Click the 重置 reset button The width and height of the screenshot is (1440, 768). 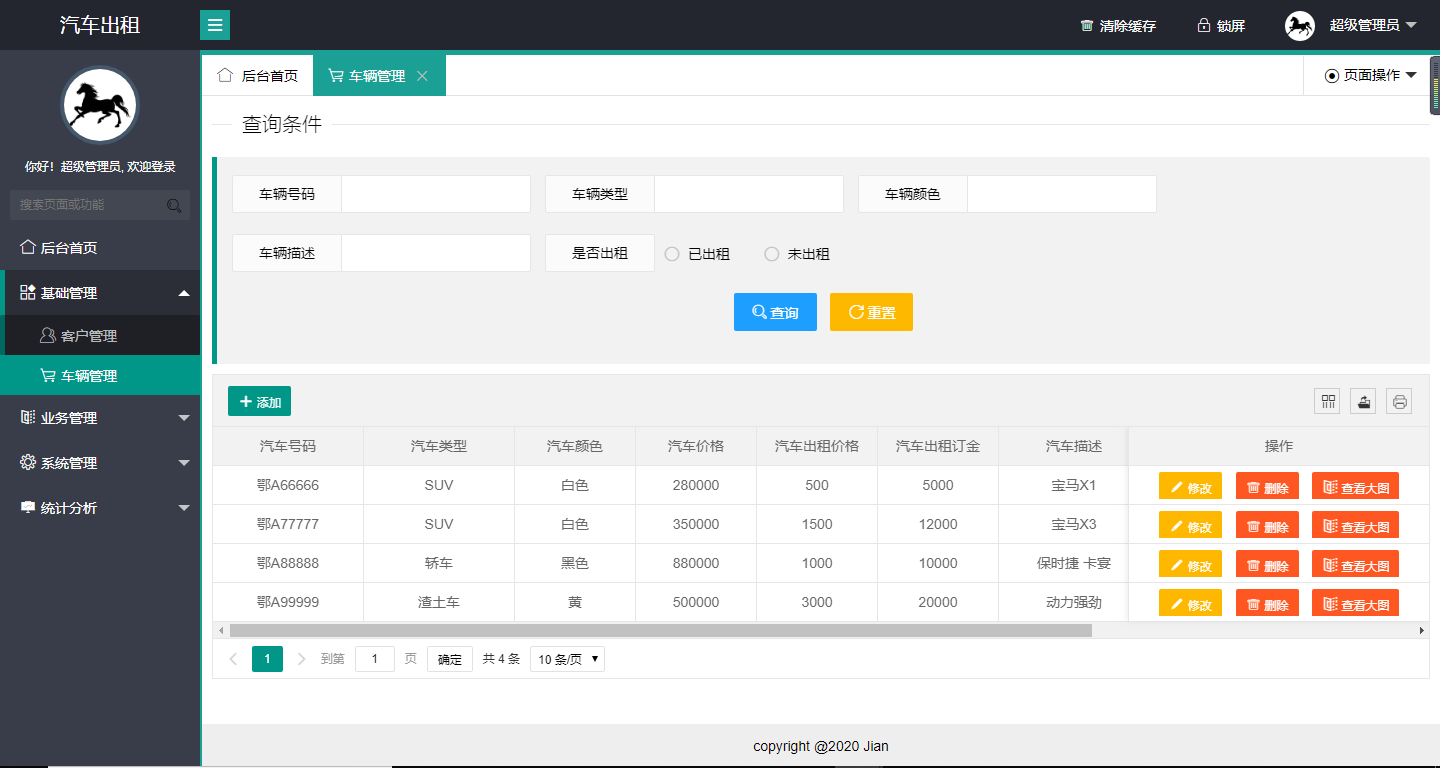point(871,312)
